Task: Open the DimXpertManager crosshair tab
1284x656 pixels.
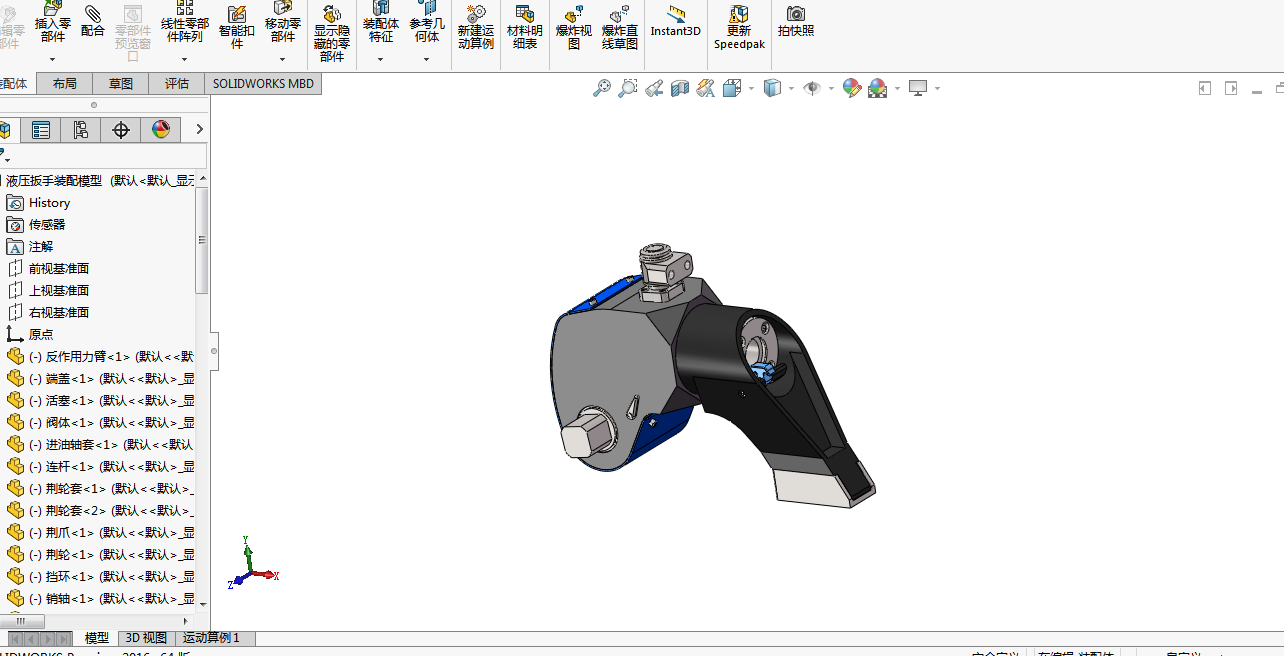Action: pos(121,130)
